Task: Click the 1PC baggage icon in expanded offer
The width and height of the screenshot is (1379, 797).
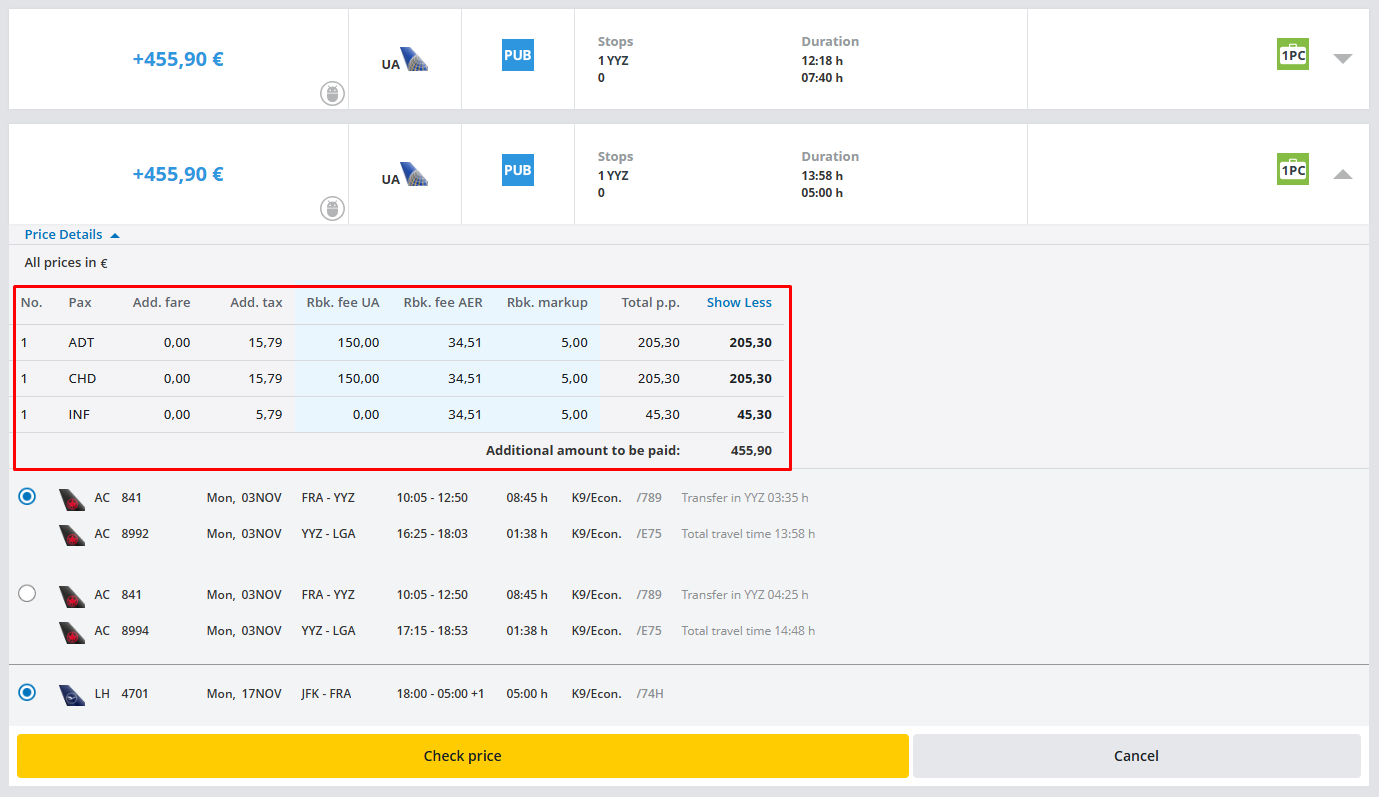Action: click(x=1292, y=169)
